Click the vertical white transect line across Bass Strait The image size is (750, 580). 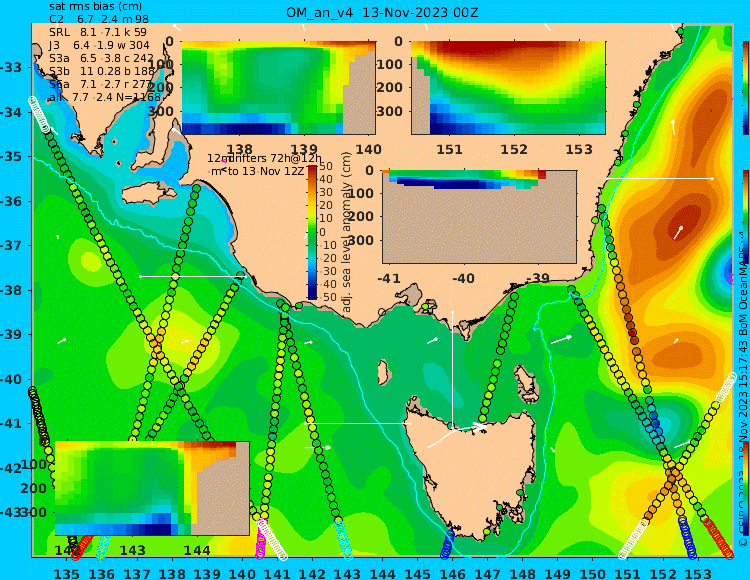click(x=452, y=369)
